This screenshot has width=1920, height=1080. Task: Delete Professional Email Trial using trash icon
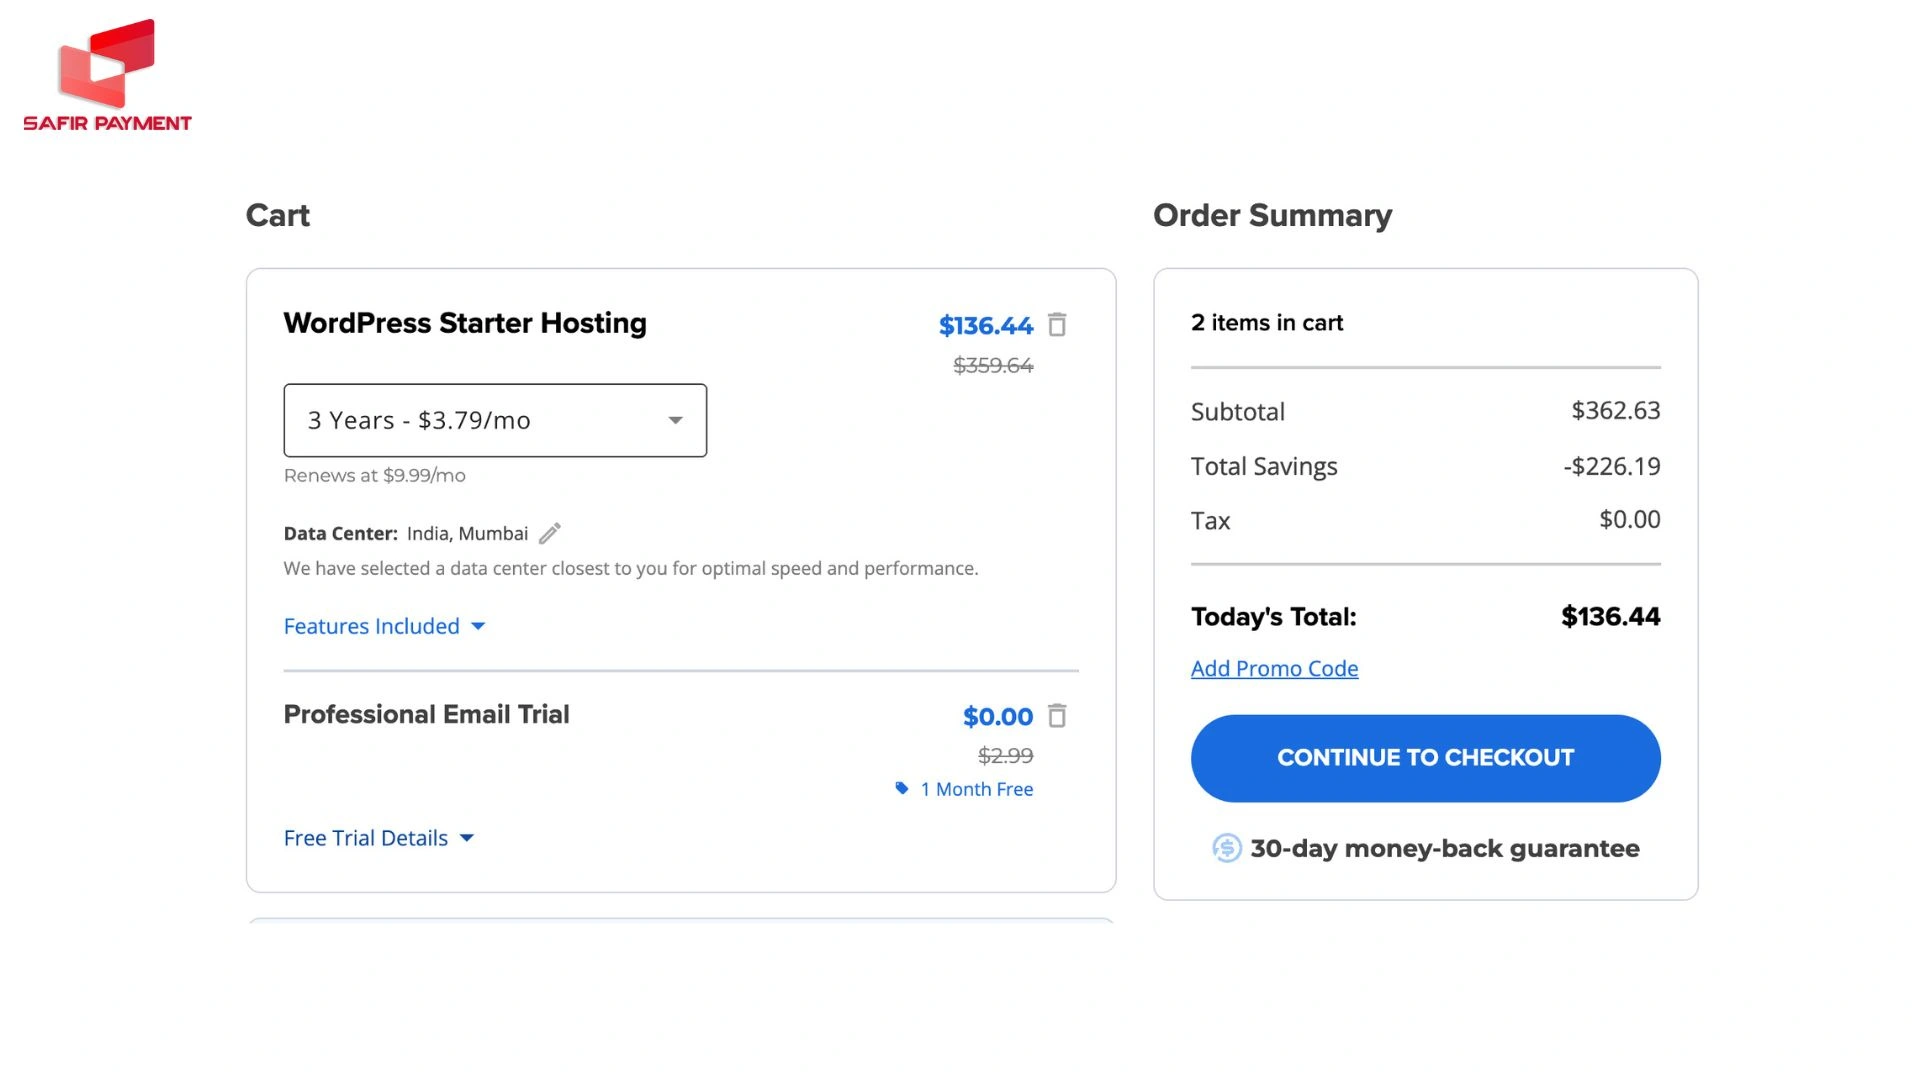1057,716
